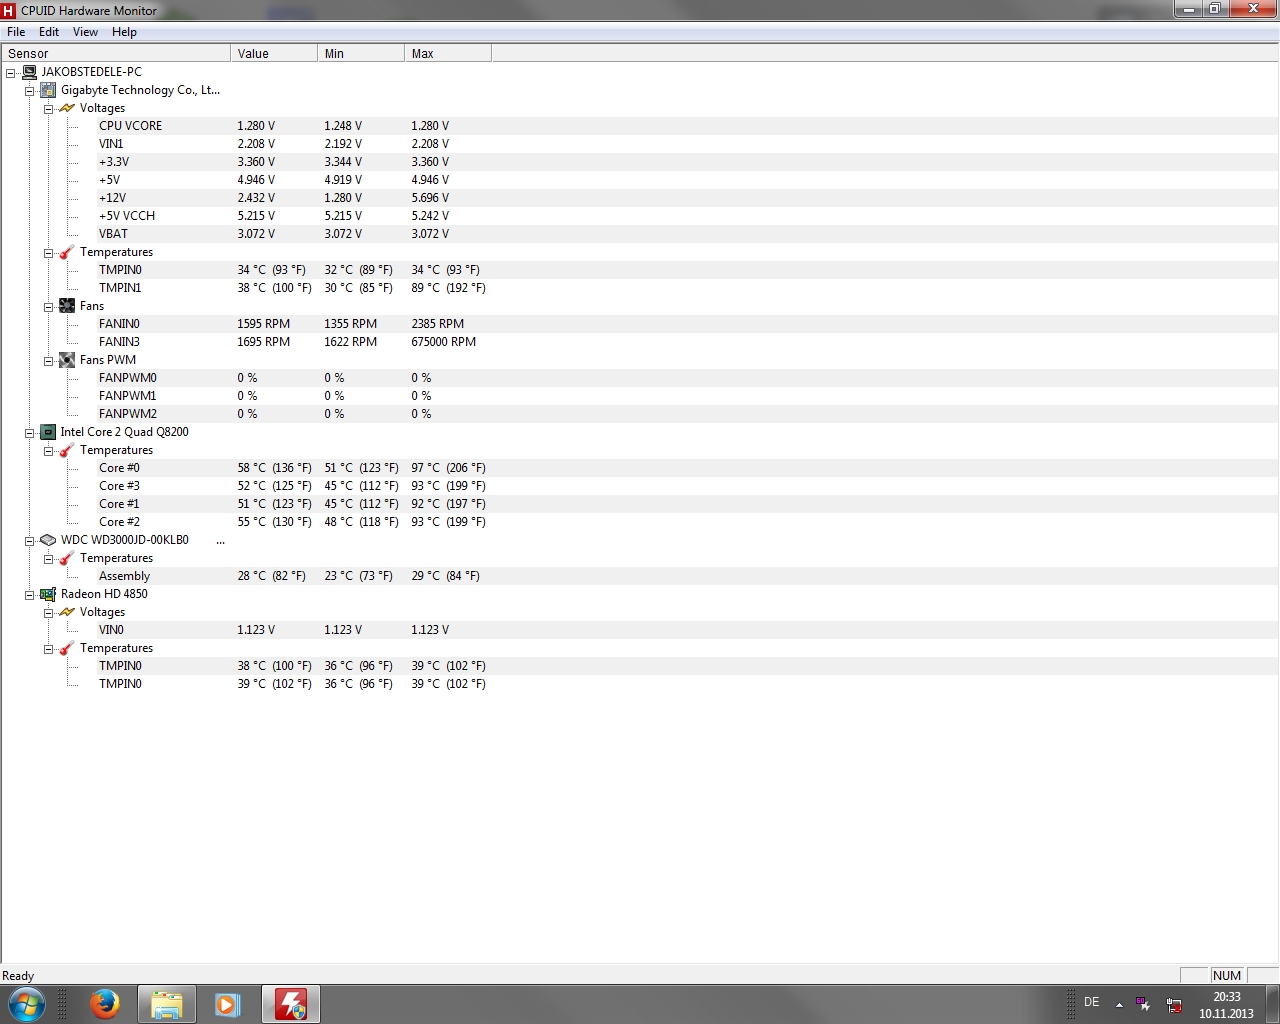Viewport: 1280px width, 1024px height.
Task: Click the thermometer icon above the TMPIN1 row
Action: pyautogui.click(x=67, y=252)
